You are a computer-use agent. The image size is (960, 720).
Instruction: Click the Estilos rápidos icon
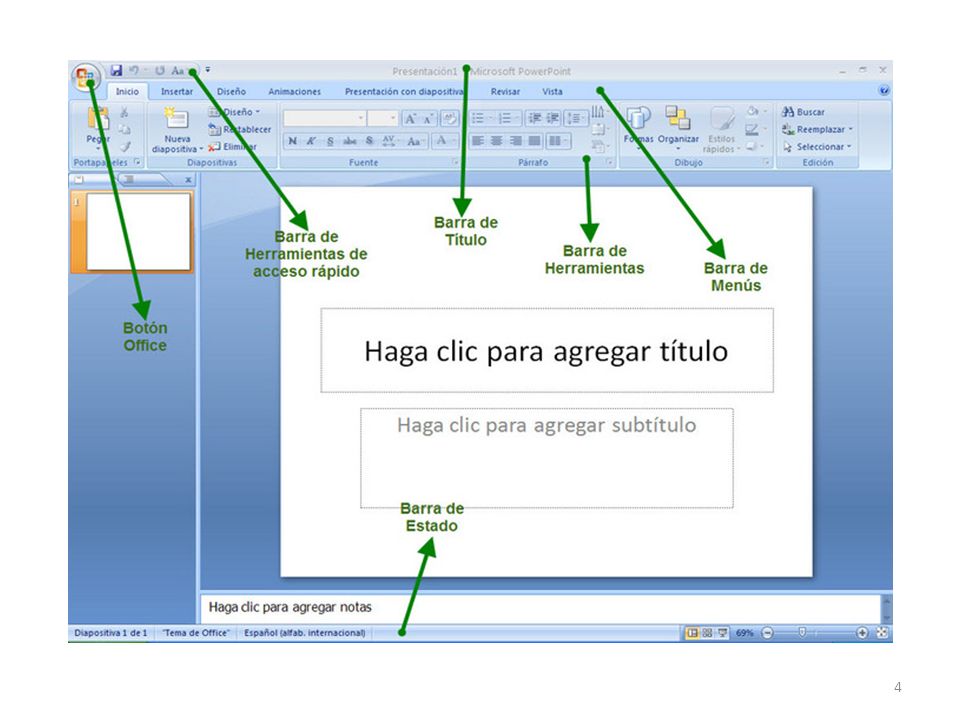pos(722,119)
